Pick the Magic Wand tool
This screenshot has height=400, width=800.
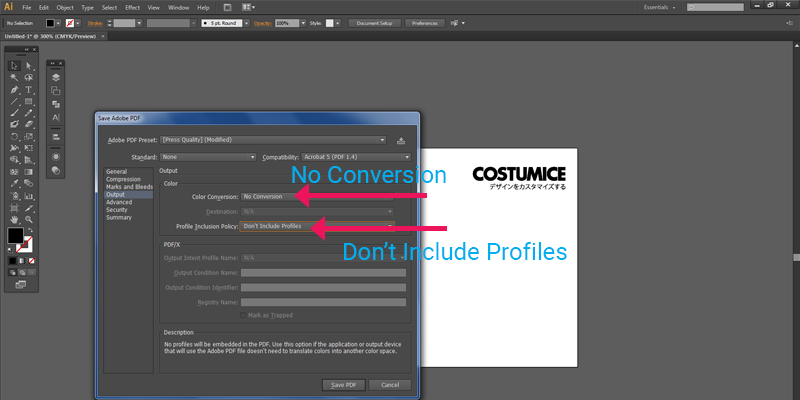click(14, 78)
